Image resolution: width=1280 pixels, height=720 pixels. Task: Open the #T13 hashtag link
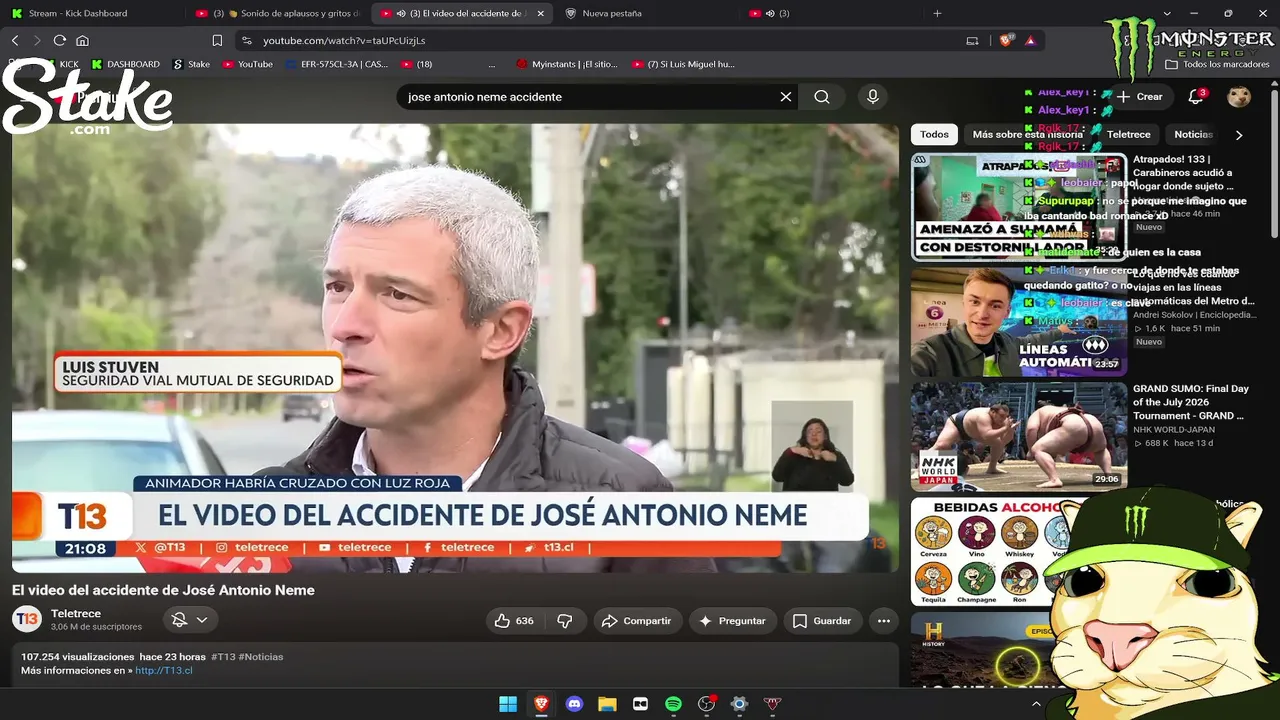point(223,657)
